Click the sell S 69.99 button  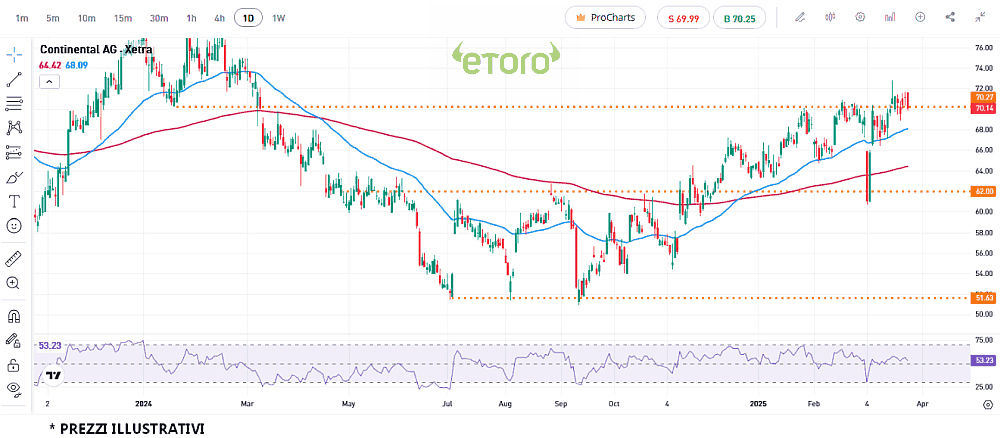(684, 18)
